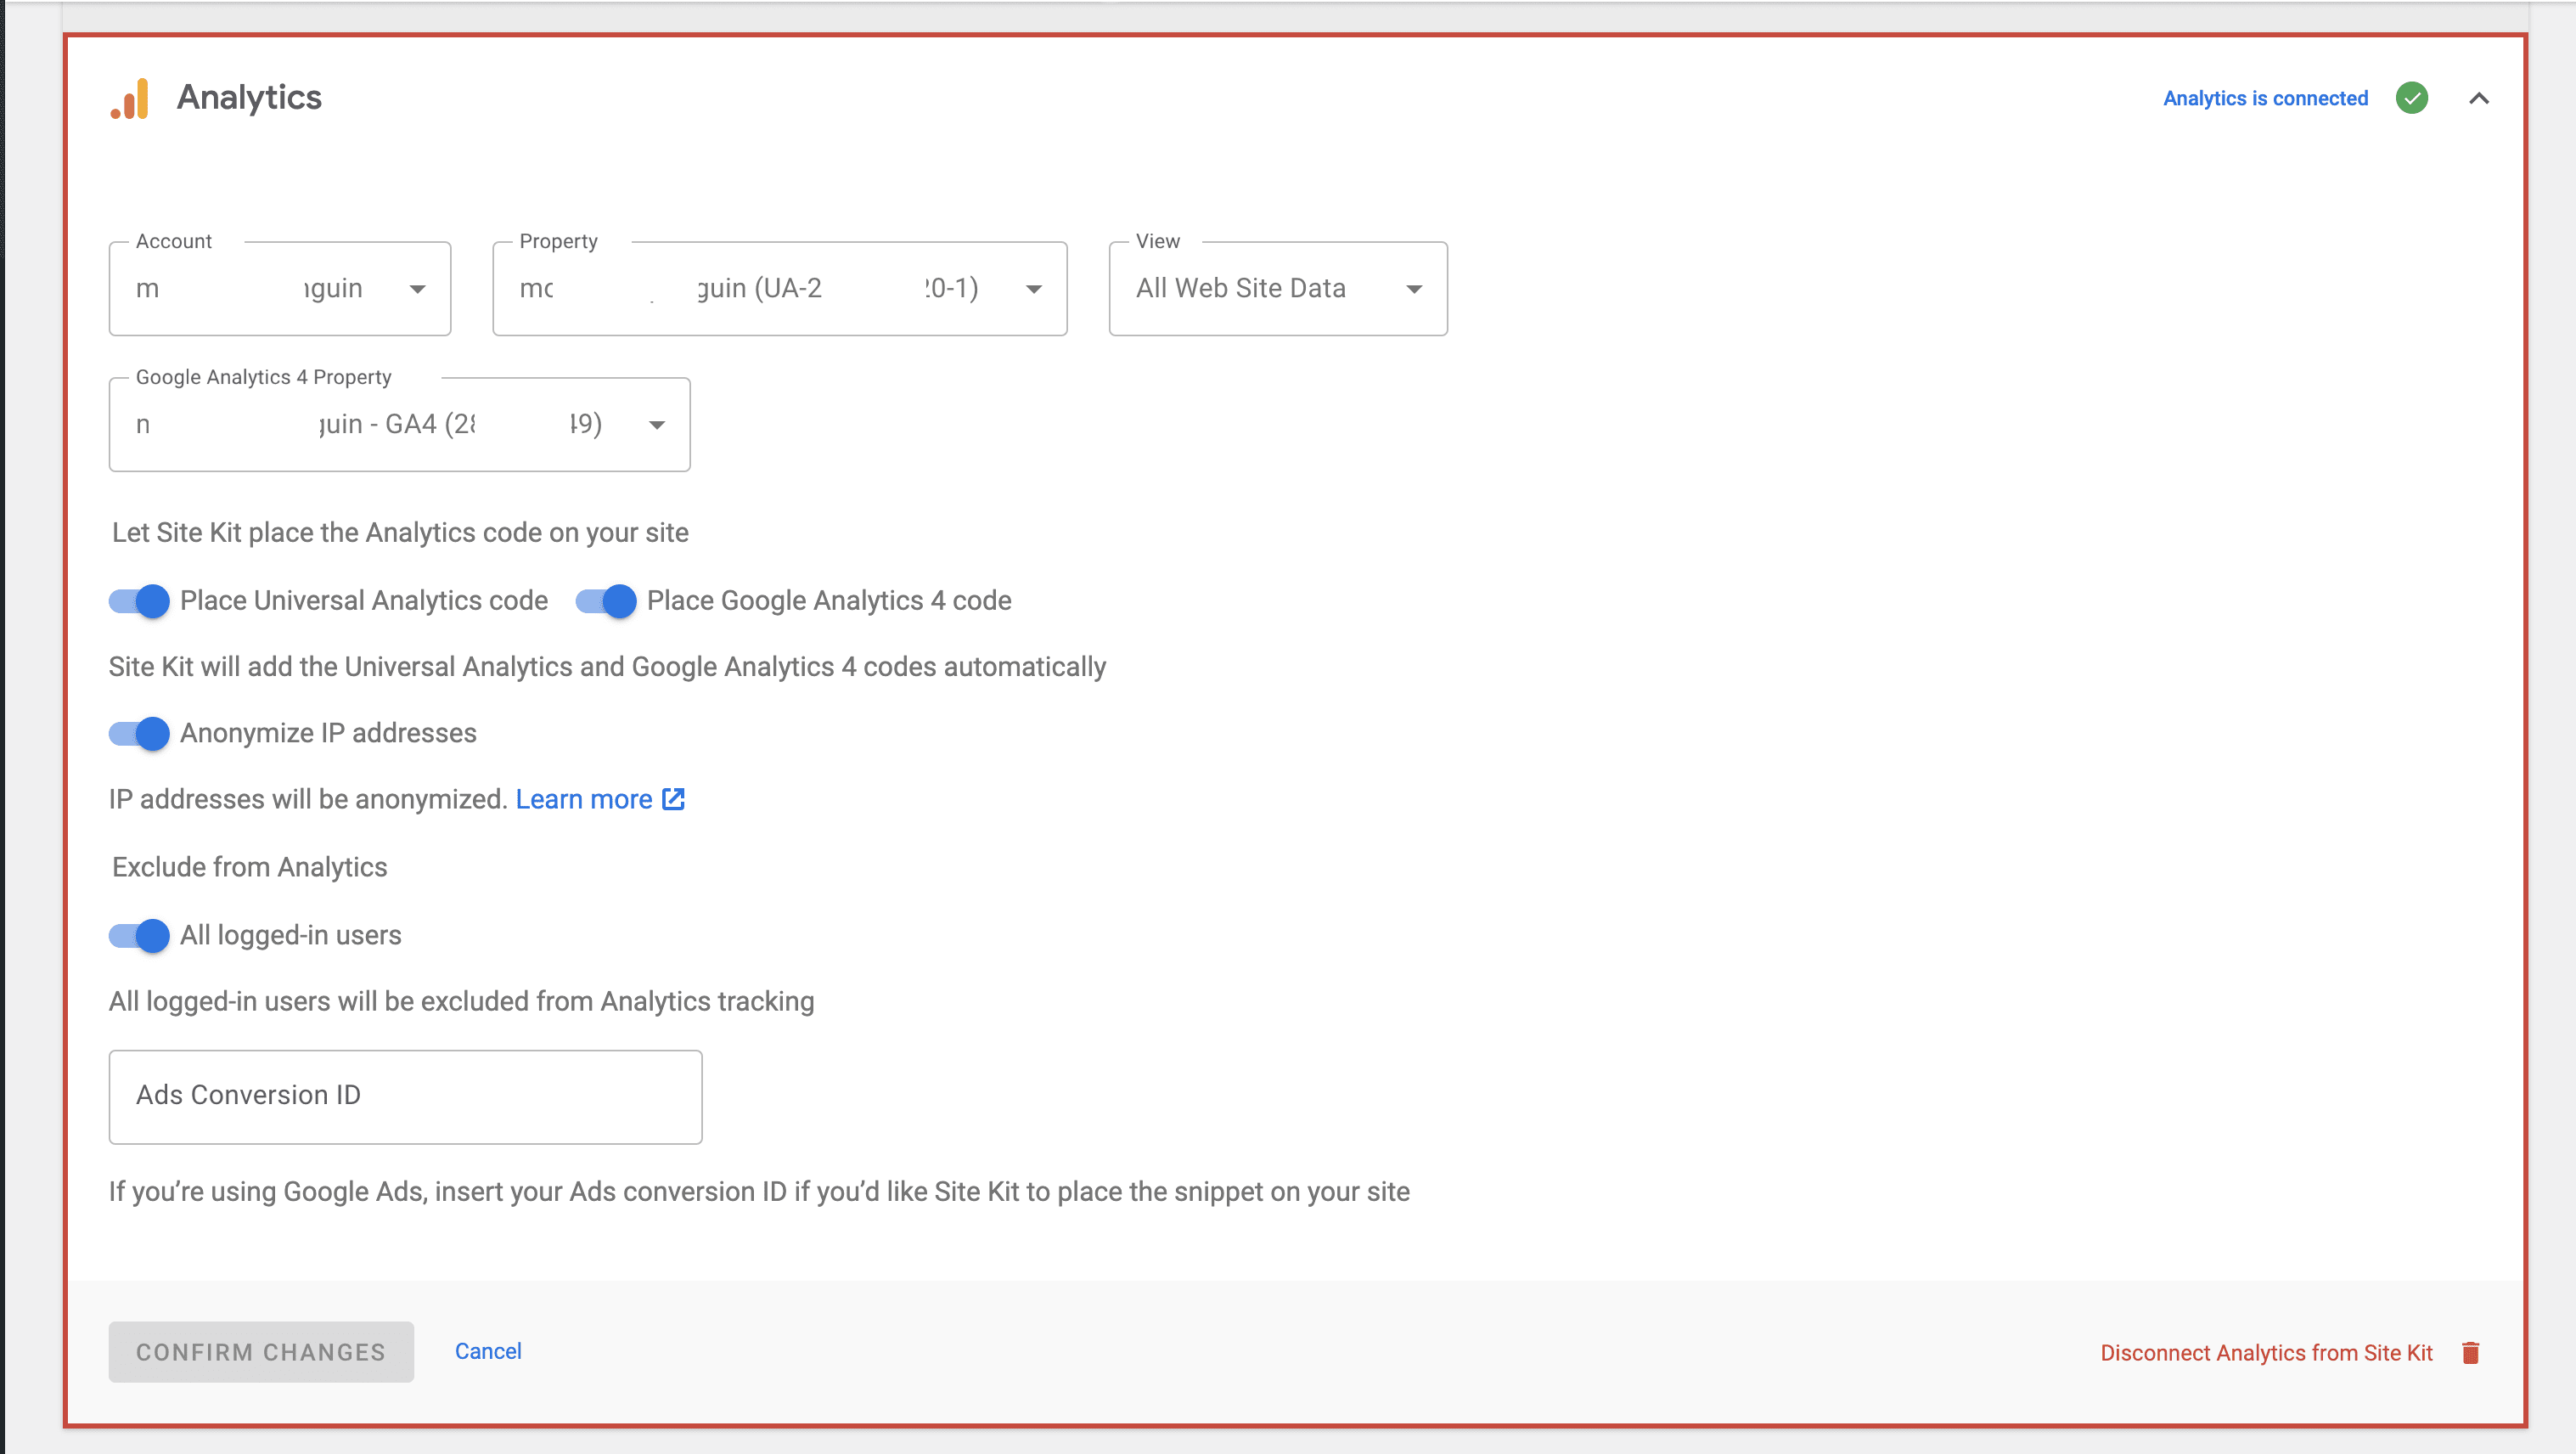Click the 'Exclude from Analytics' heading
This screenshot has width=2576, height=1454.
click(x=249, y=866)
